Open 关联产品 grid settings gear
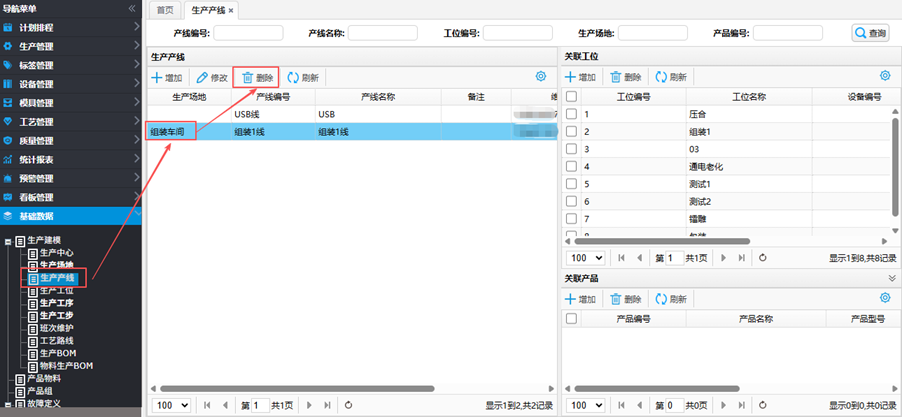This screenshot has width=902, height=417. [885, 297]
